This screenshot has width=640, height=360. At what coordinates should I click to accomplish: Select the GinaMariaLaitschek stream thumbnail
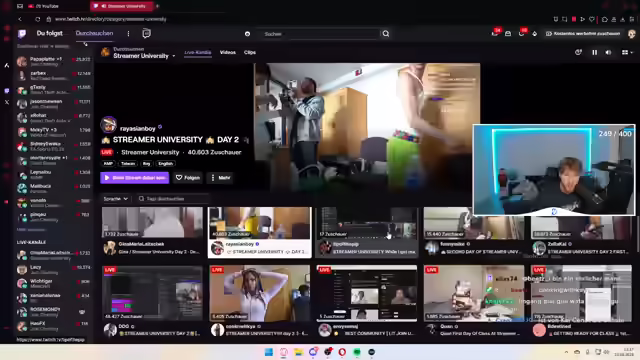coord(152,222)
